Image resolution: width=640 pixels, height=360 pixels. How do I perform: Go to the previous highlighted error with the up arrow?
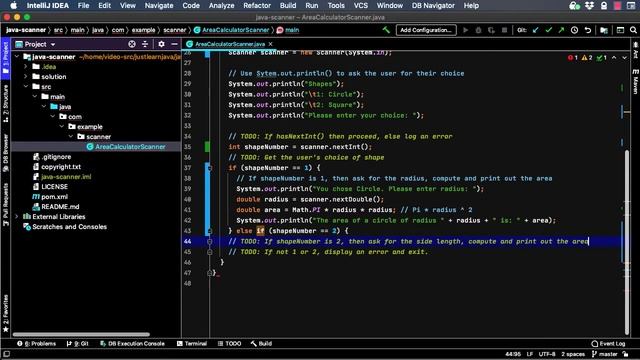coord(614,58)
